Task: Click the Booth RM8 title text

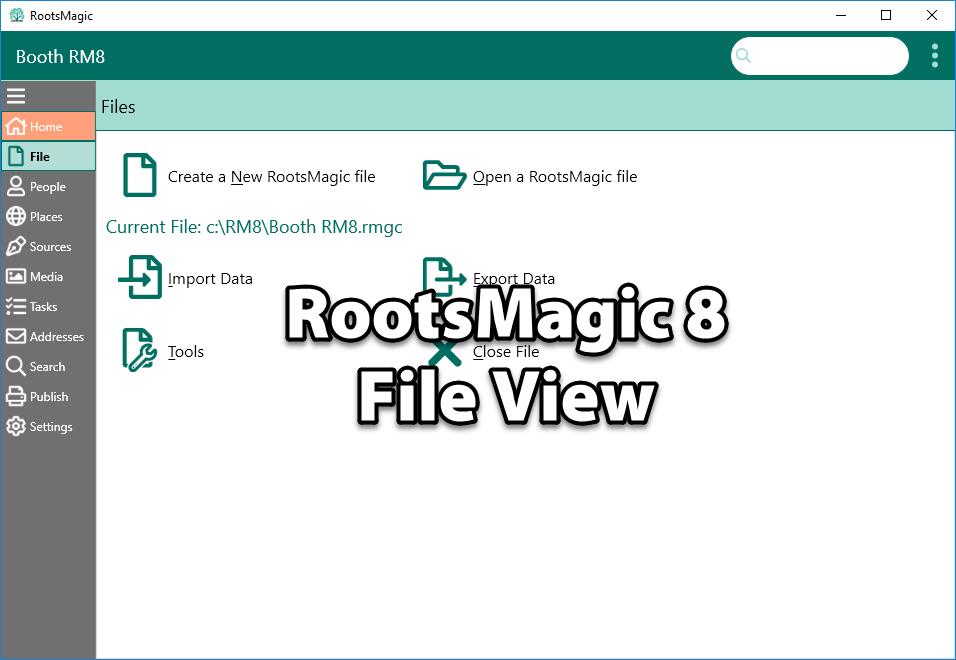Action: pos(60,57)
